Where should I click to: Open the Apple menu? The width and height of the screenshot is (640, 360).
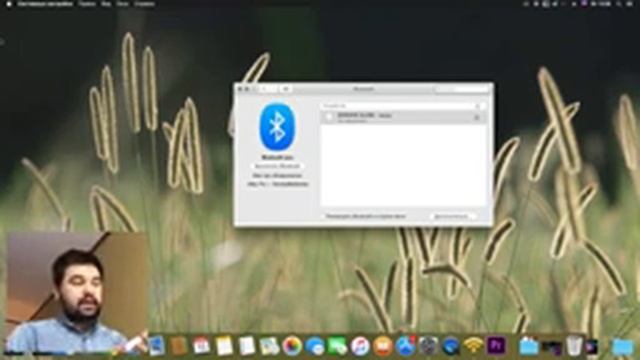[x=9, y=4]
